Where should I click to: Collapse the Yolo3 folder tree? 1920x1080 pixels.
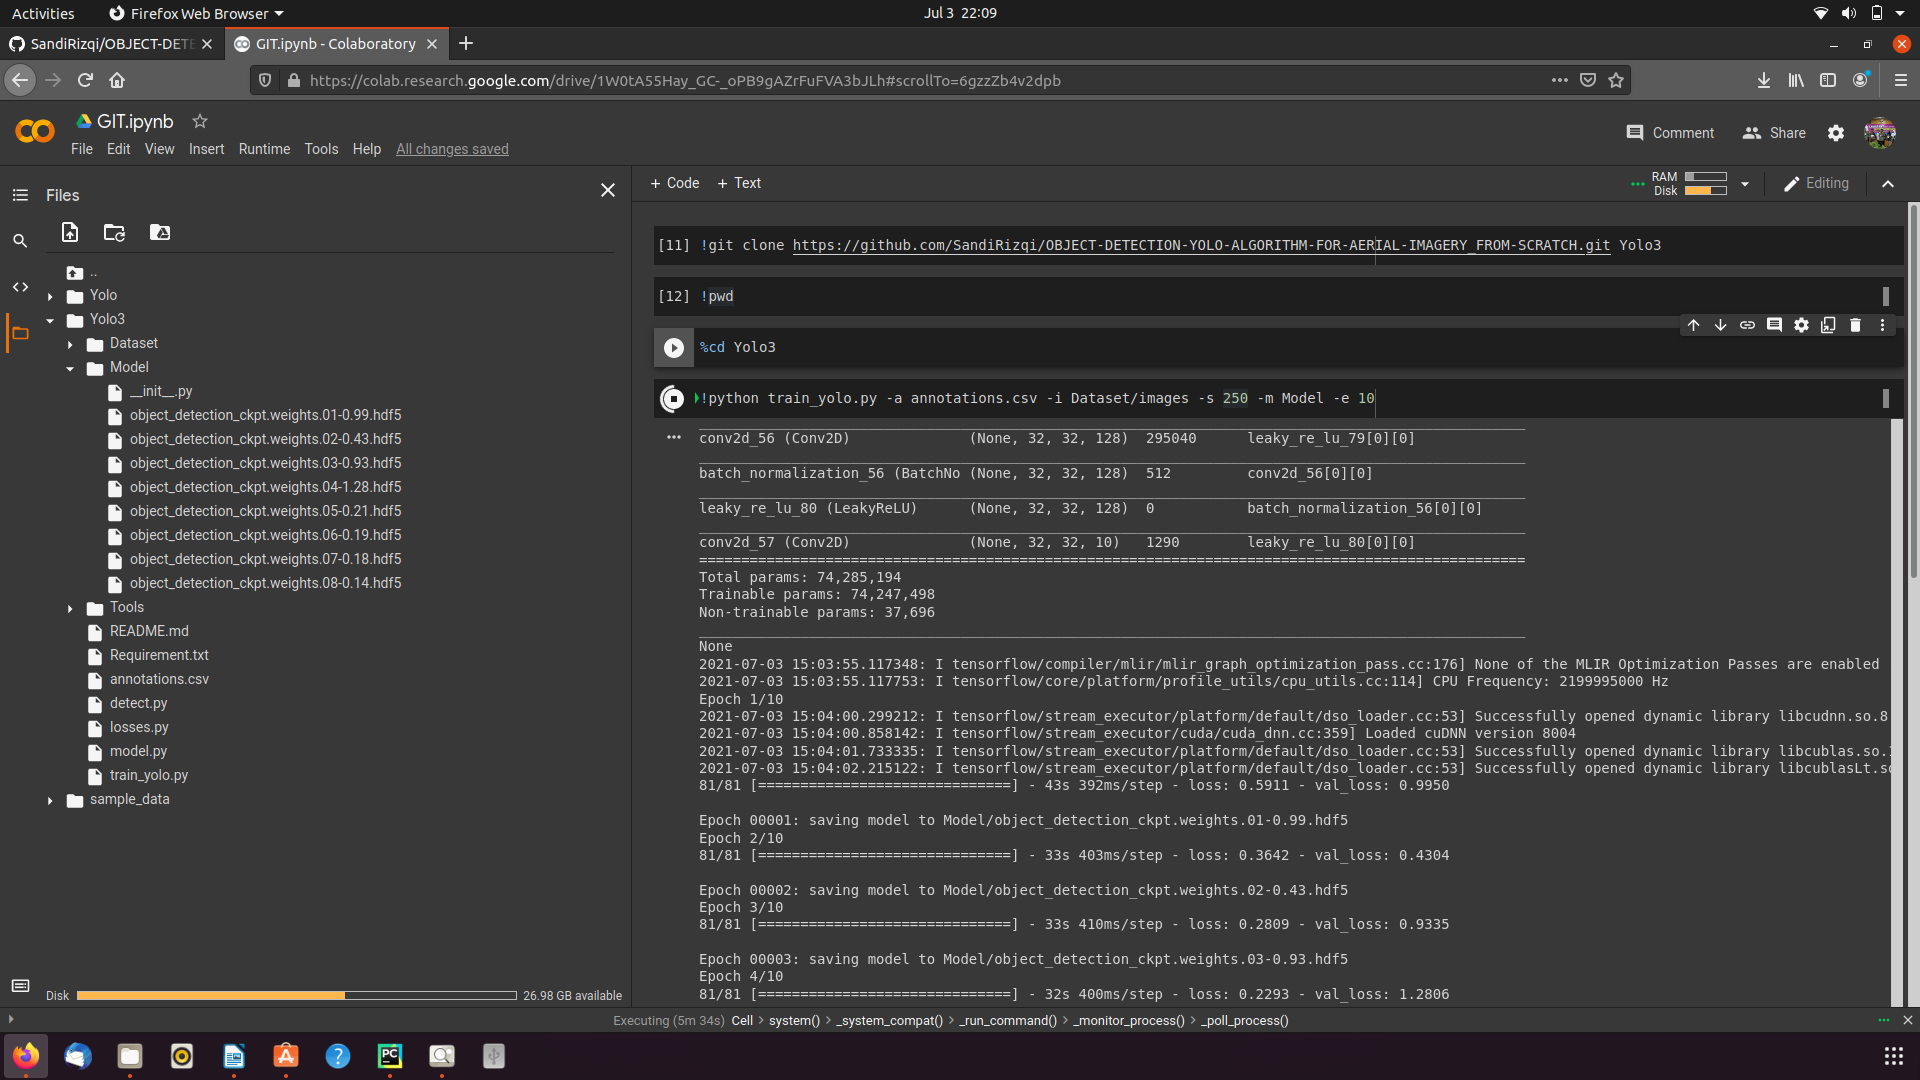(48, 319)
